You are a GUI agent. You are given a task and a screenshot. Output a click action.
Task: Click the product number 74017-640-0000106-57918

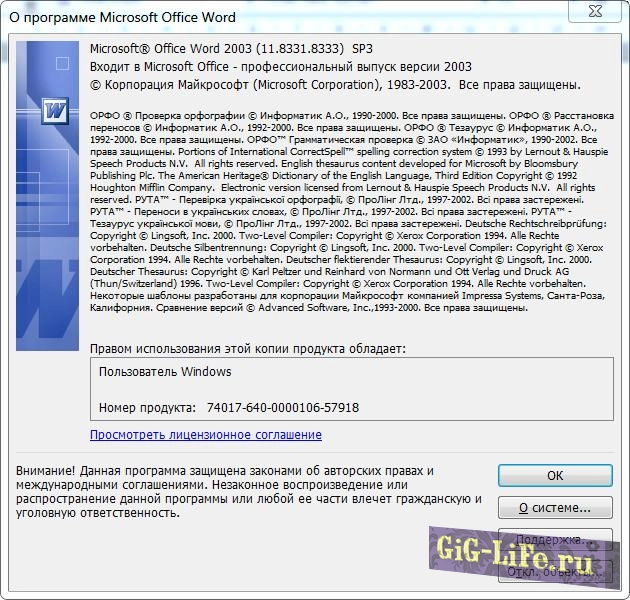pyautogui.click(x=282, y=408)
